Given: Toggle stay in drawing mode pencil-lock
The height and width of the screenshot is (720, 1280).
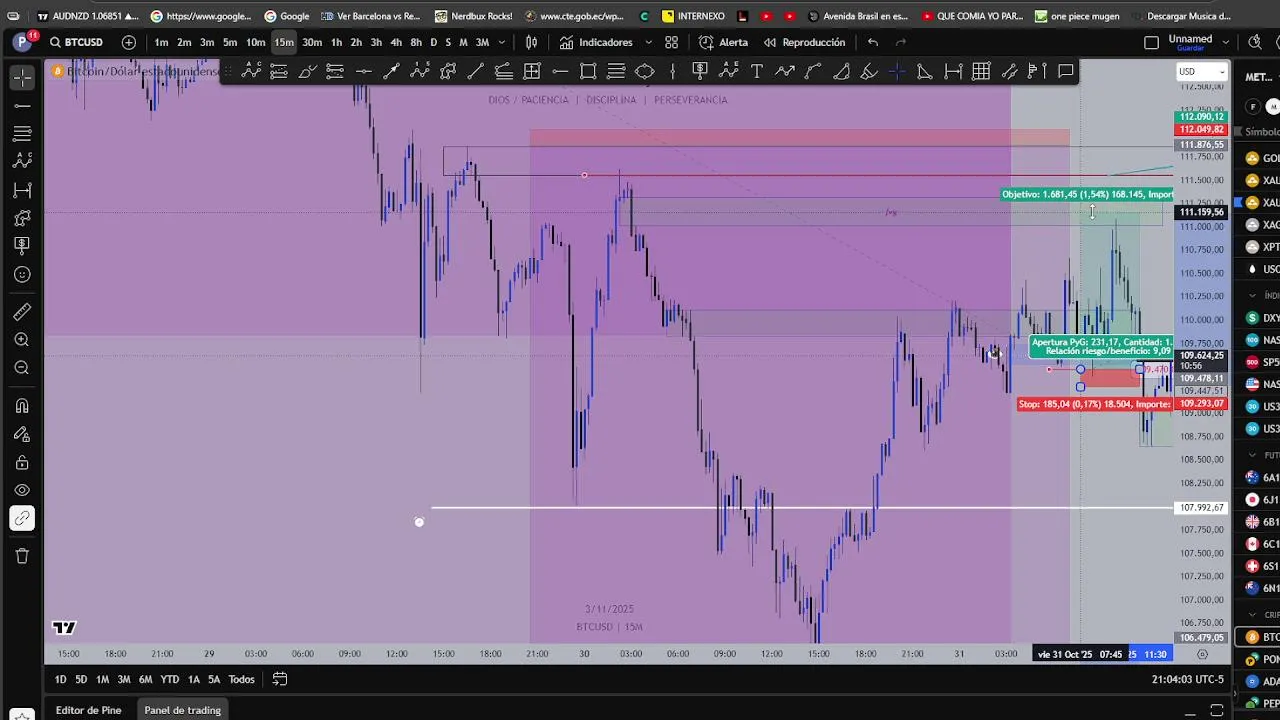Looking at the screenshot, I should [x=22, y=434].
